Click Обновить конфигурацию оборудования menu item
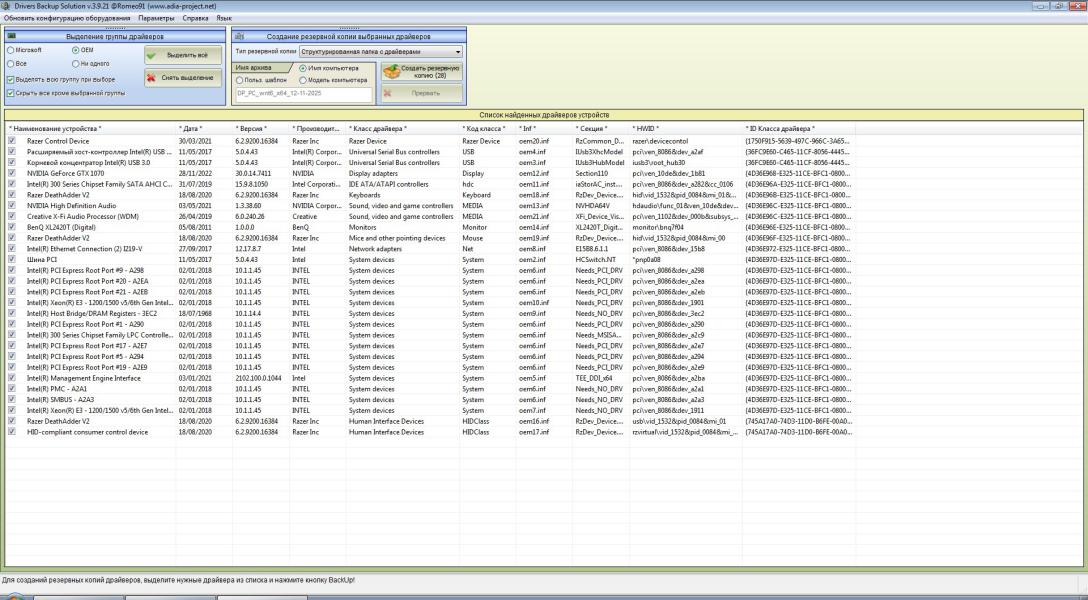 pos(66,18)
